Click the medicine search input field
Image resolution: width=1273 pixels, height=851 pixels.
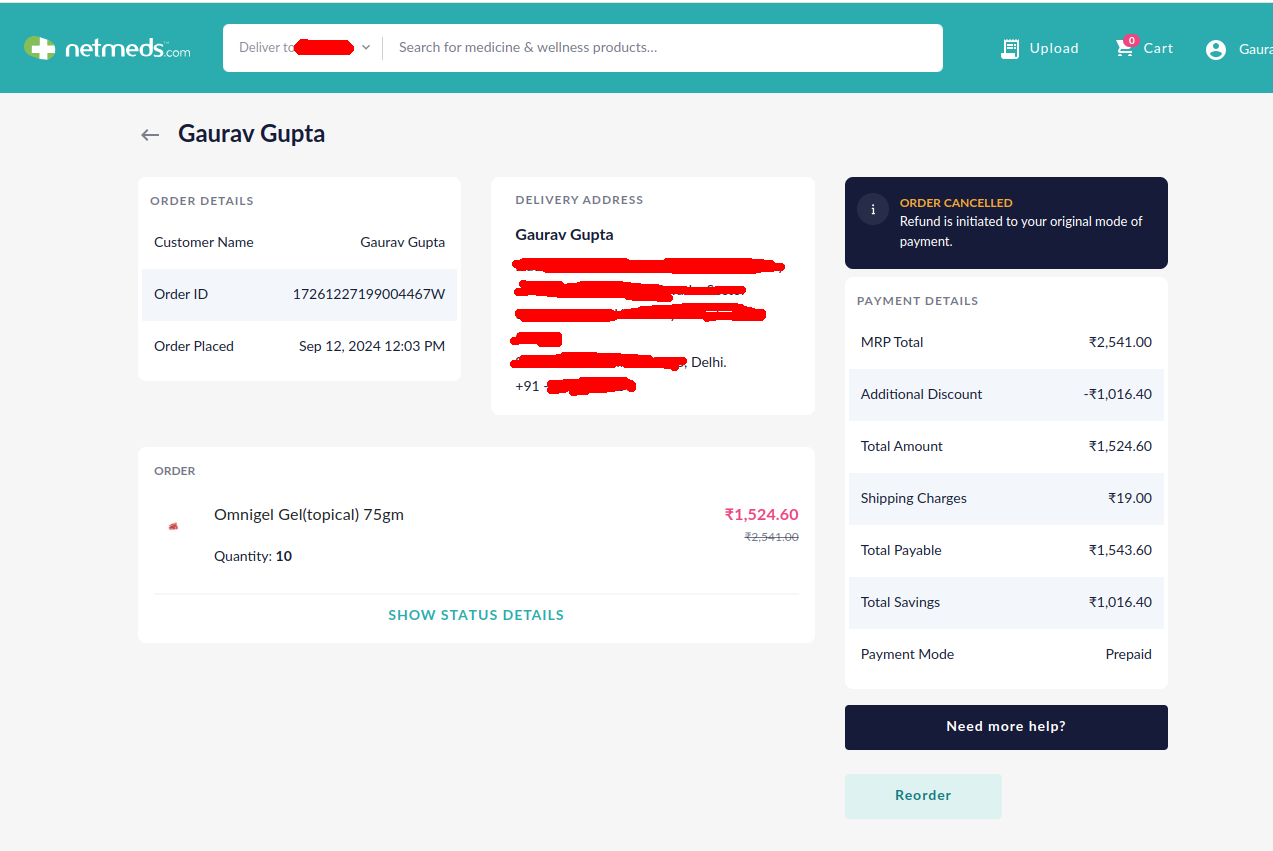(x=660, y=48)
